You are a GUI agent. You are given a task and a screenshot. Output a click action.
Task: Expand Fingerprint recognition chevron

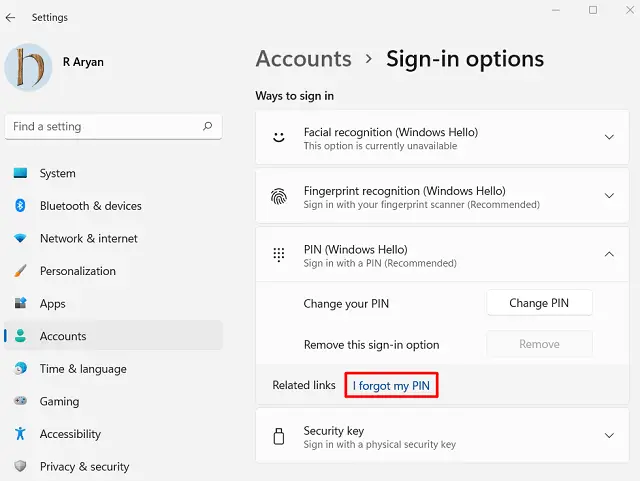(x=609, y=196)
